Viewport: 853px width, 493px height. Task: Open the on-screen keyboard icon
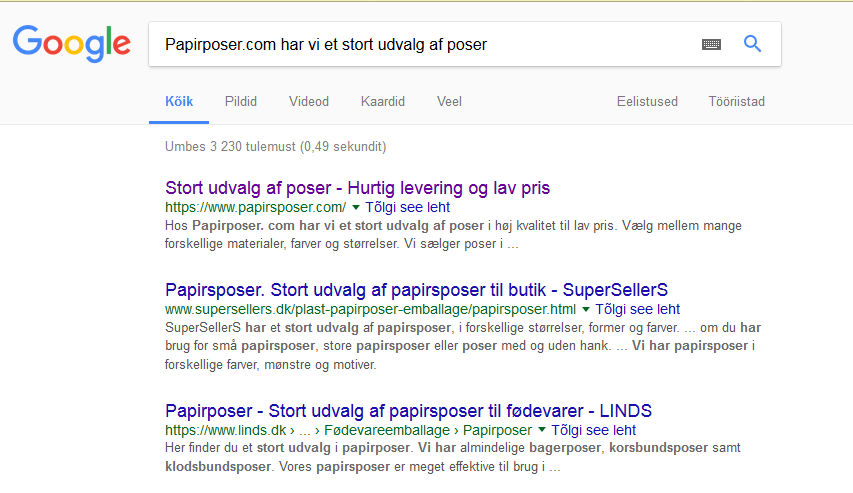pyautogui.click(x=712, y=44)
